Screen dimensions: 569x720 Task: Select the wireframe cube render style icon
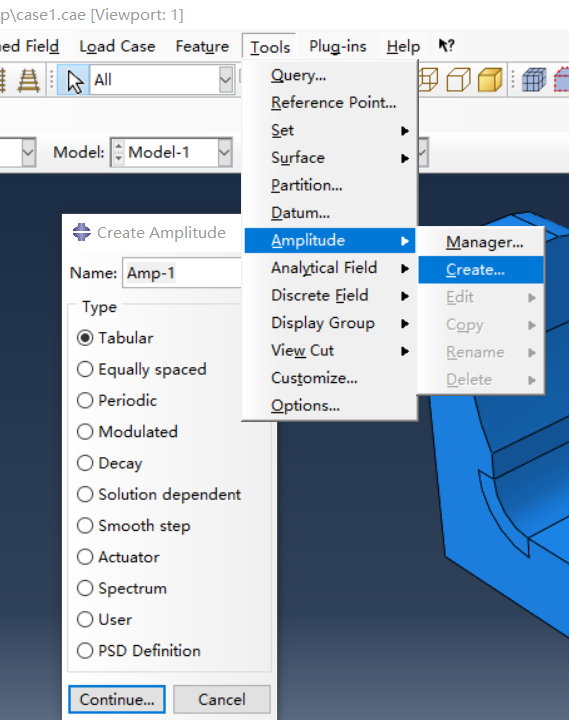(x=428, y=80)
